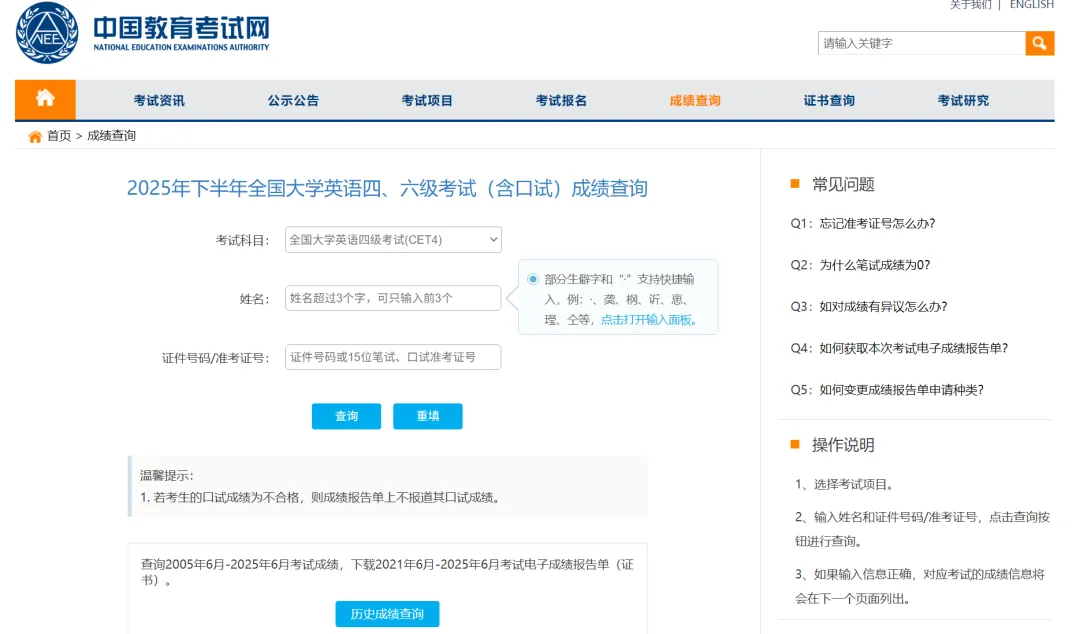The height and width of the screenshot is (634, 1080).
Task: Click the page title 2025年下半年全国大学英语四、六级考试
Action: tap(387, 188)
